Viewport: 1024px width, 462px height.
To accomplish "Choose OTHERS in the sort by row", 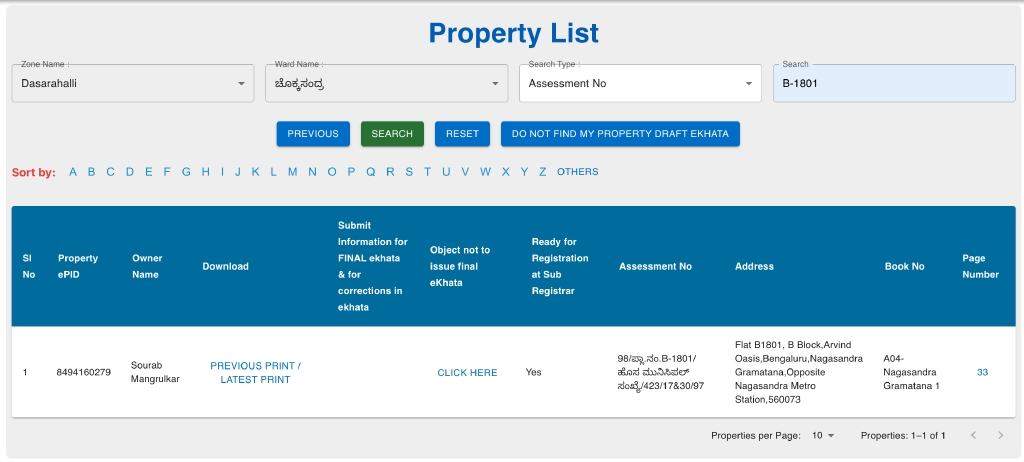I will 577,172.
